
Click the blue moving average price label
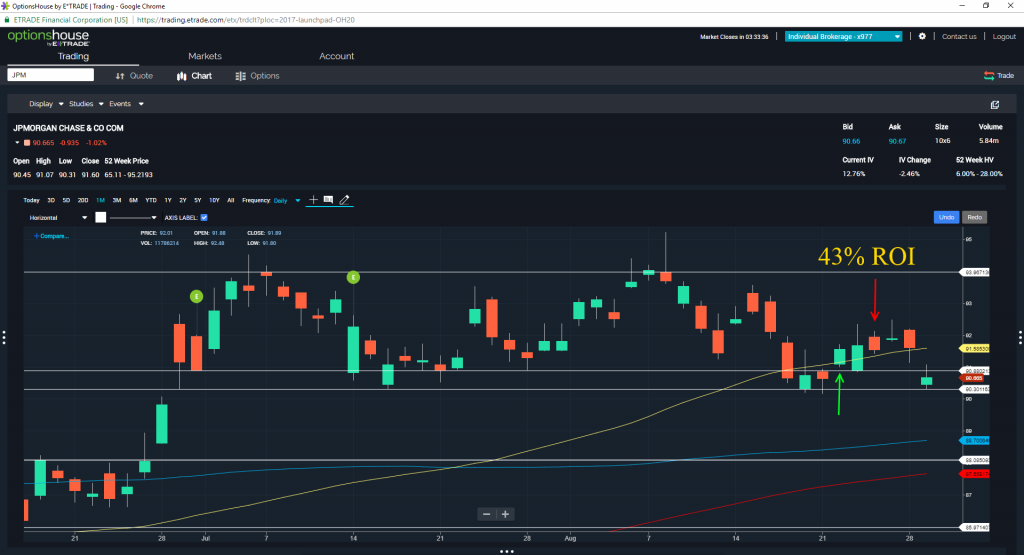974,441
